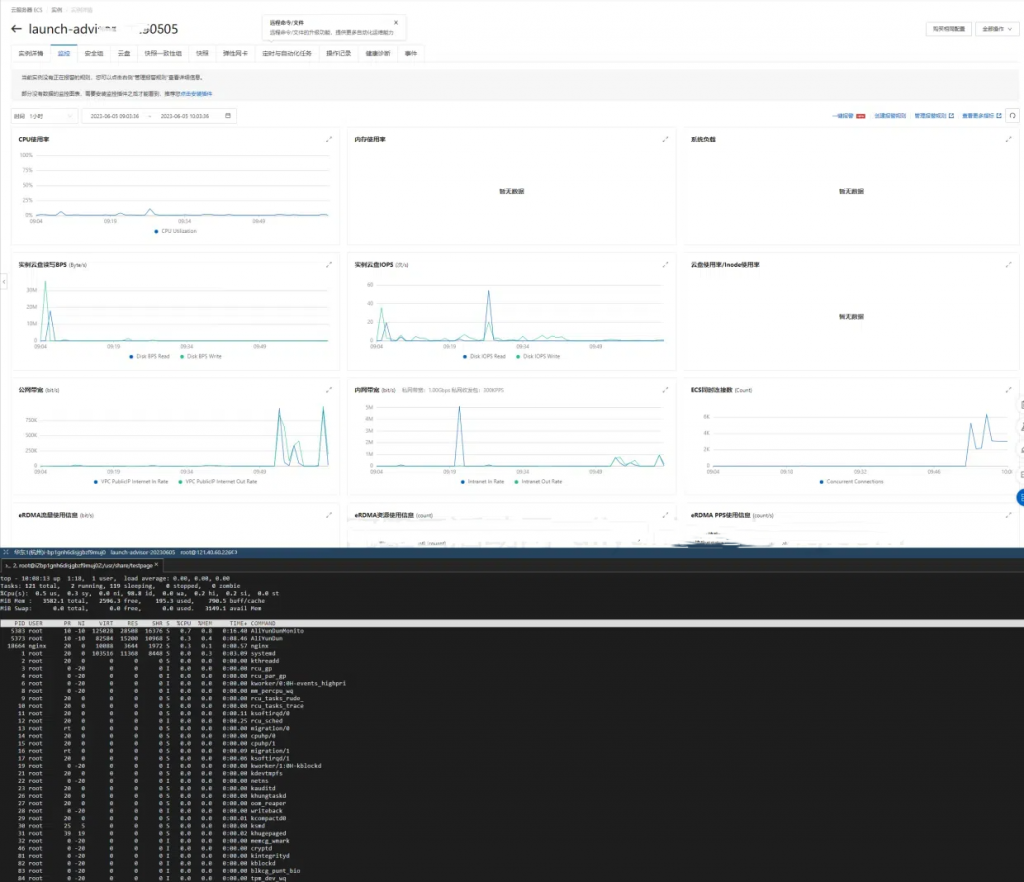
Task: Open the 全部操作 dropdown menu
Action: click(x=997, y=29)
